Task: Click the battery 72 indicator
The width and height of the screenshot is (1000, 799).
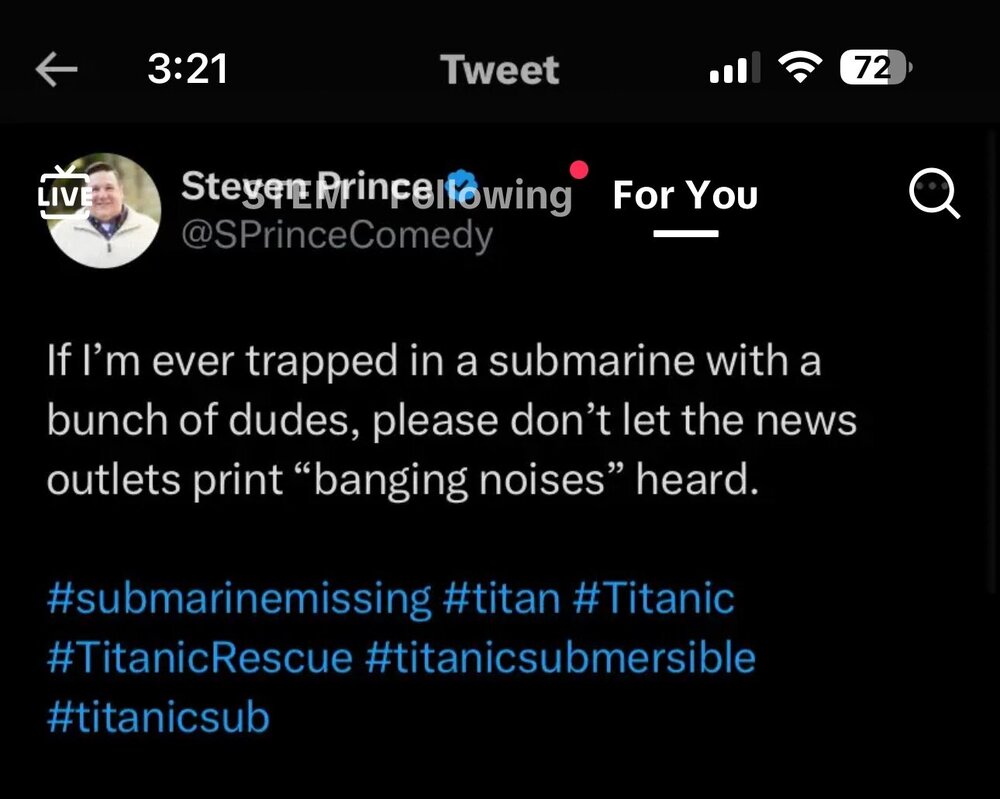Action: (x=874, y=68)
